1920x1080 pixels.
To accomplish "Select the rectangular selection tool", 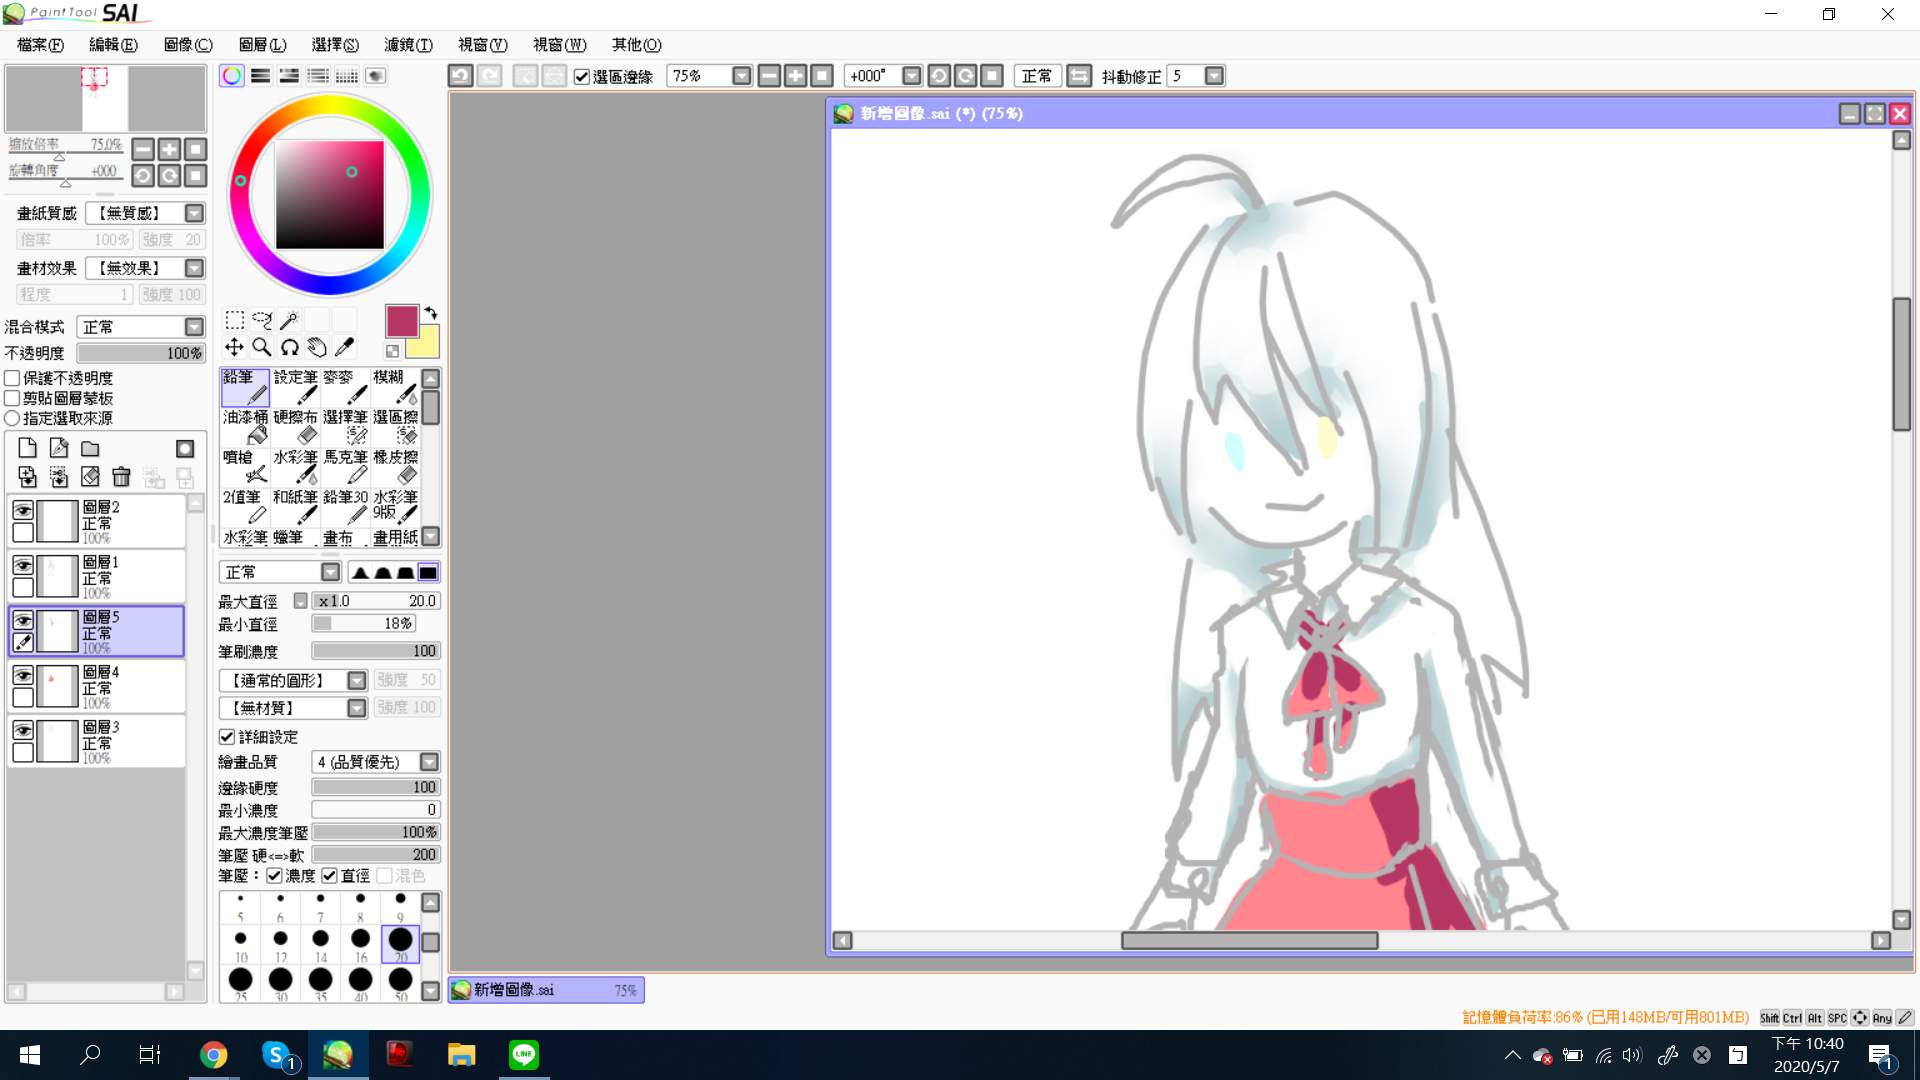I will coord(234,320).
